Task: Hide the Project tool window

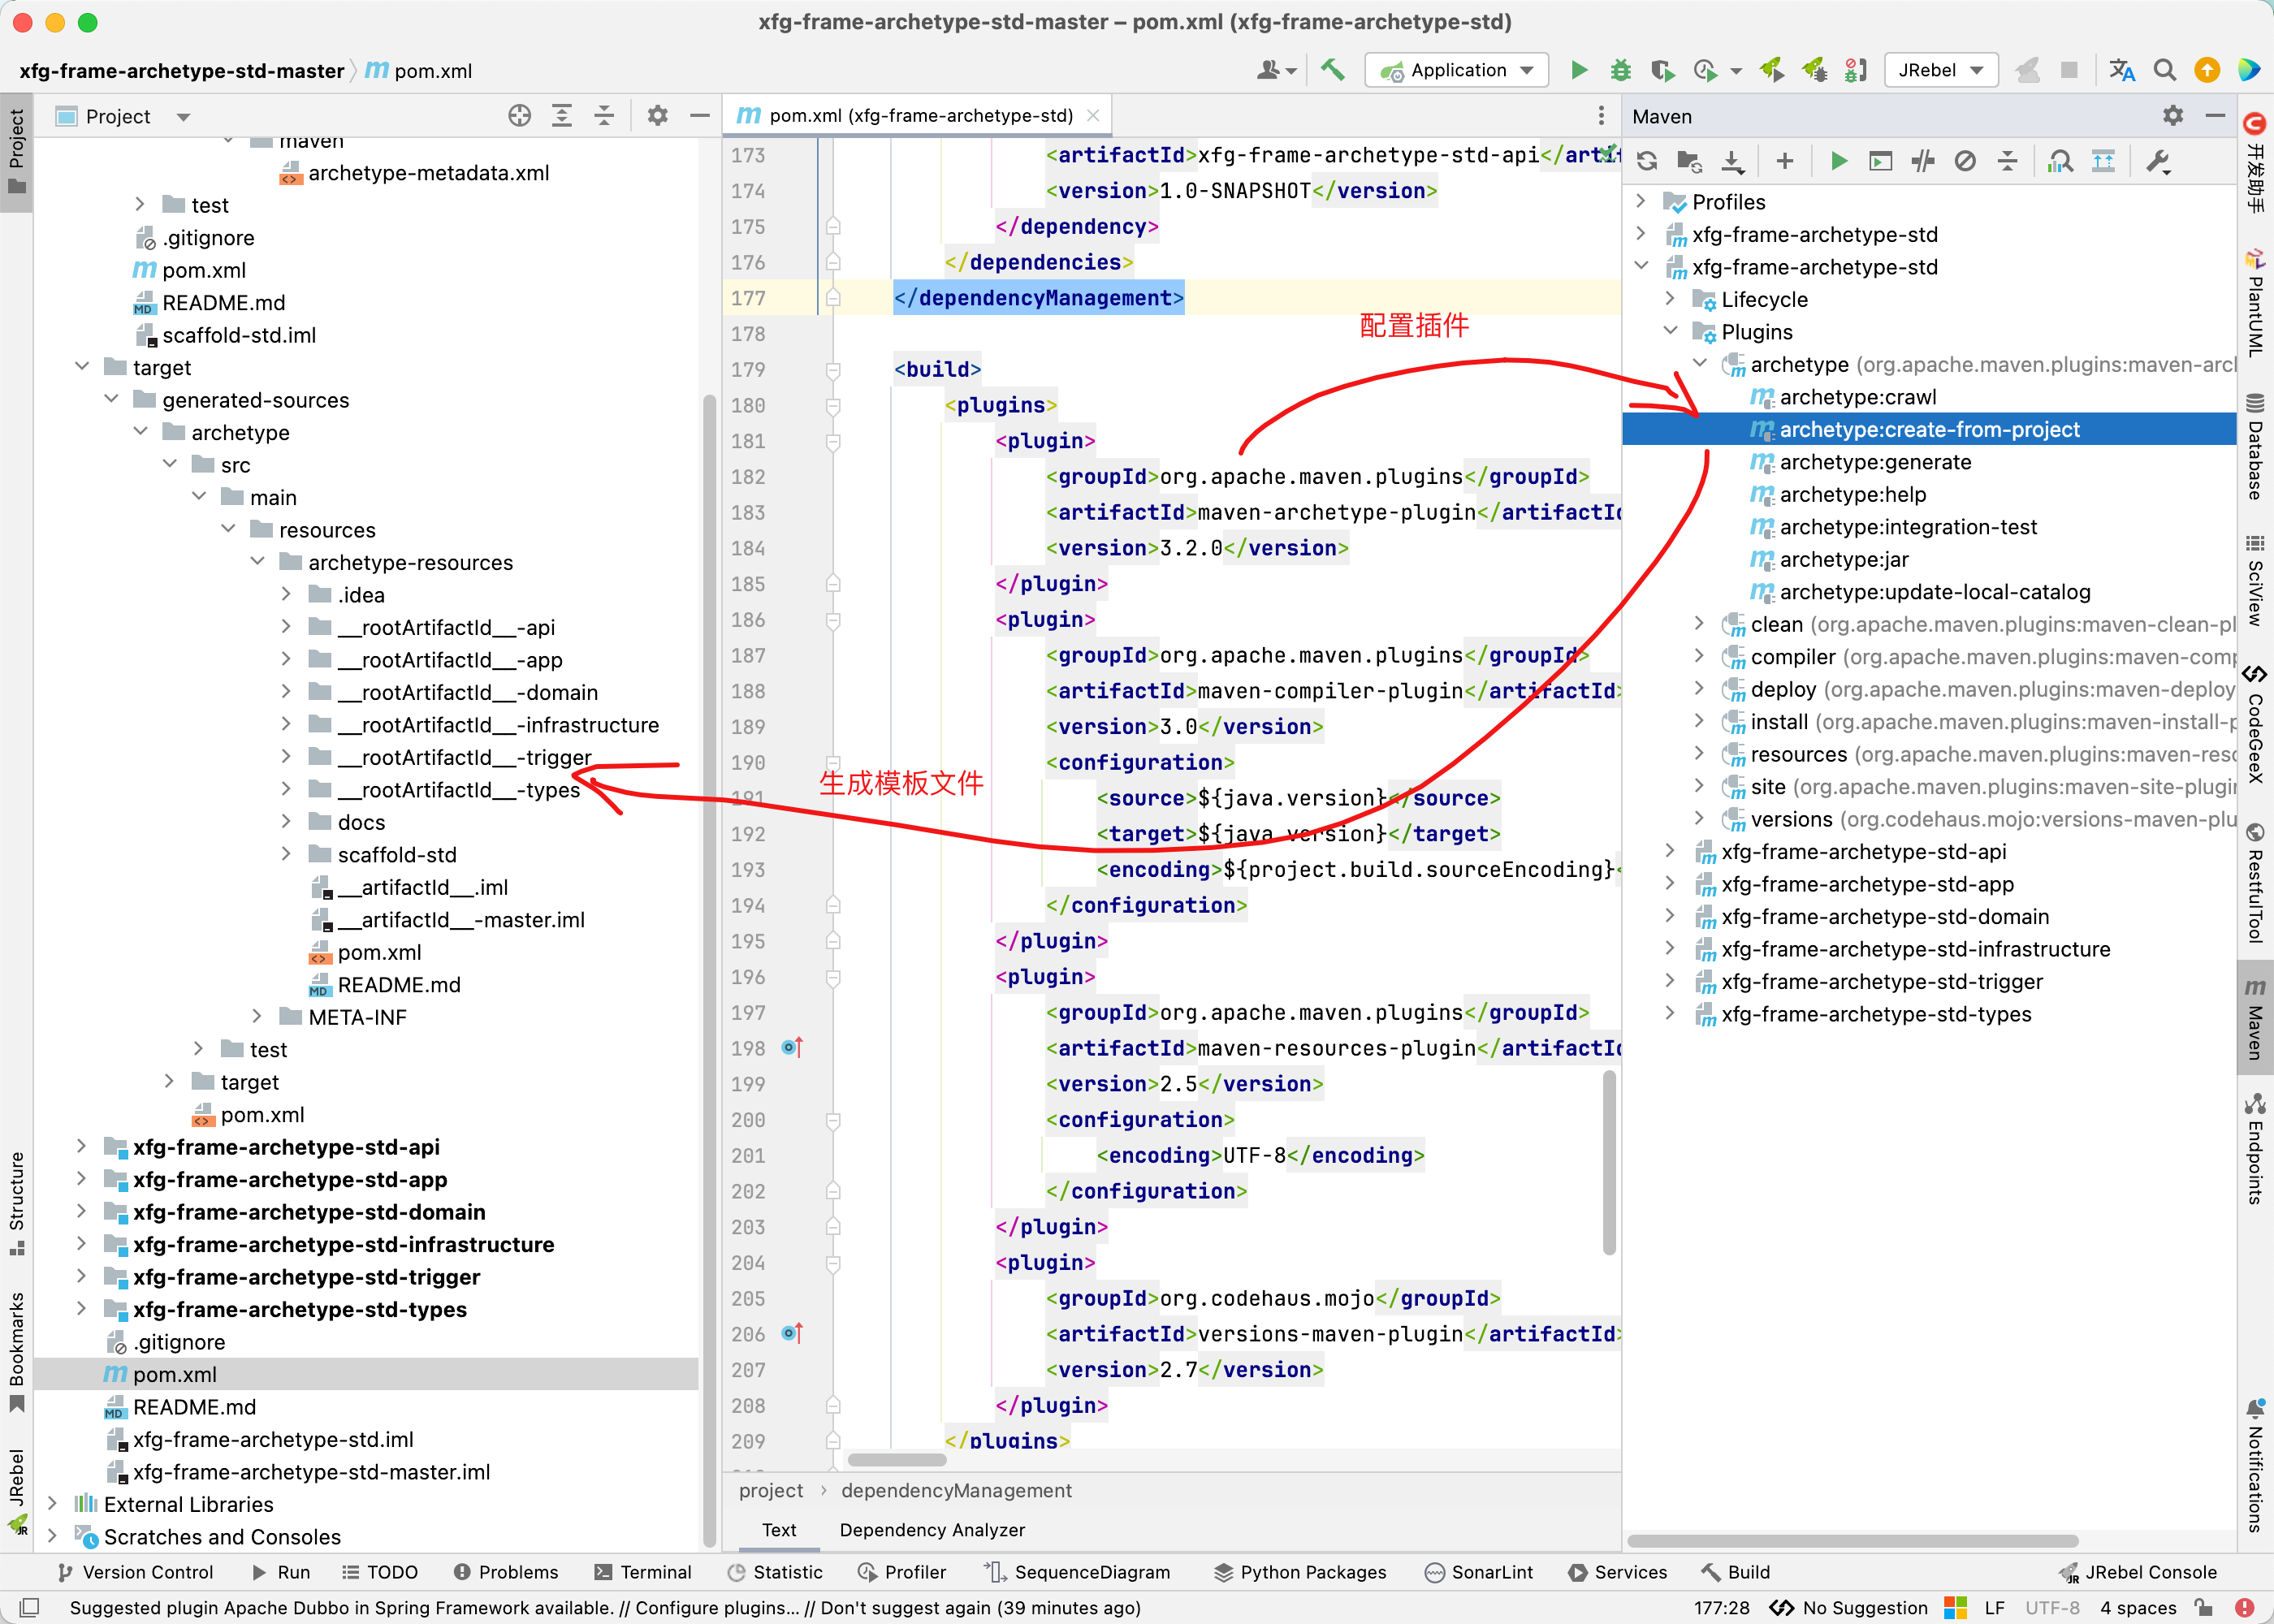Action: tap(700, 116)
